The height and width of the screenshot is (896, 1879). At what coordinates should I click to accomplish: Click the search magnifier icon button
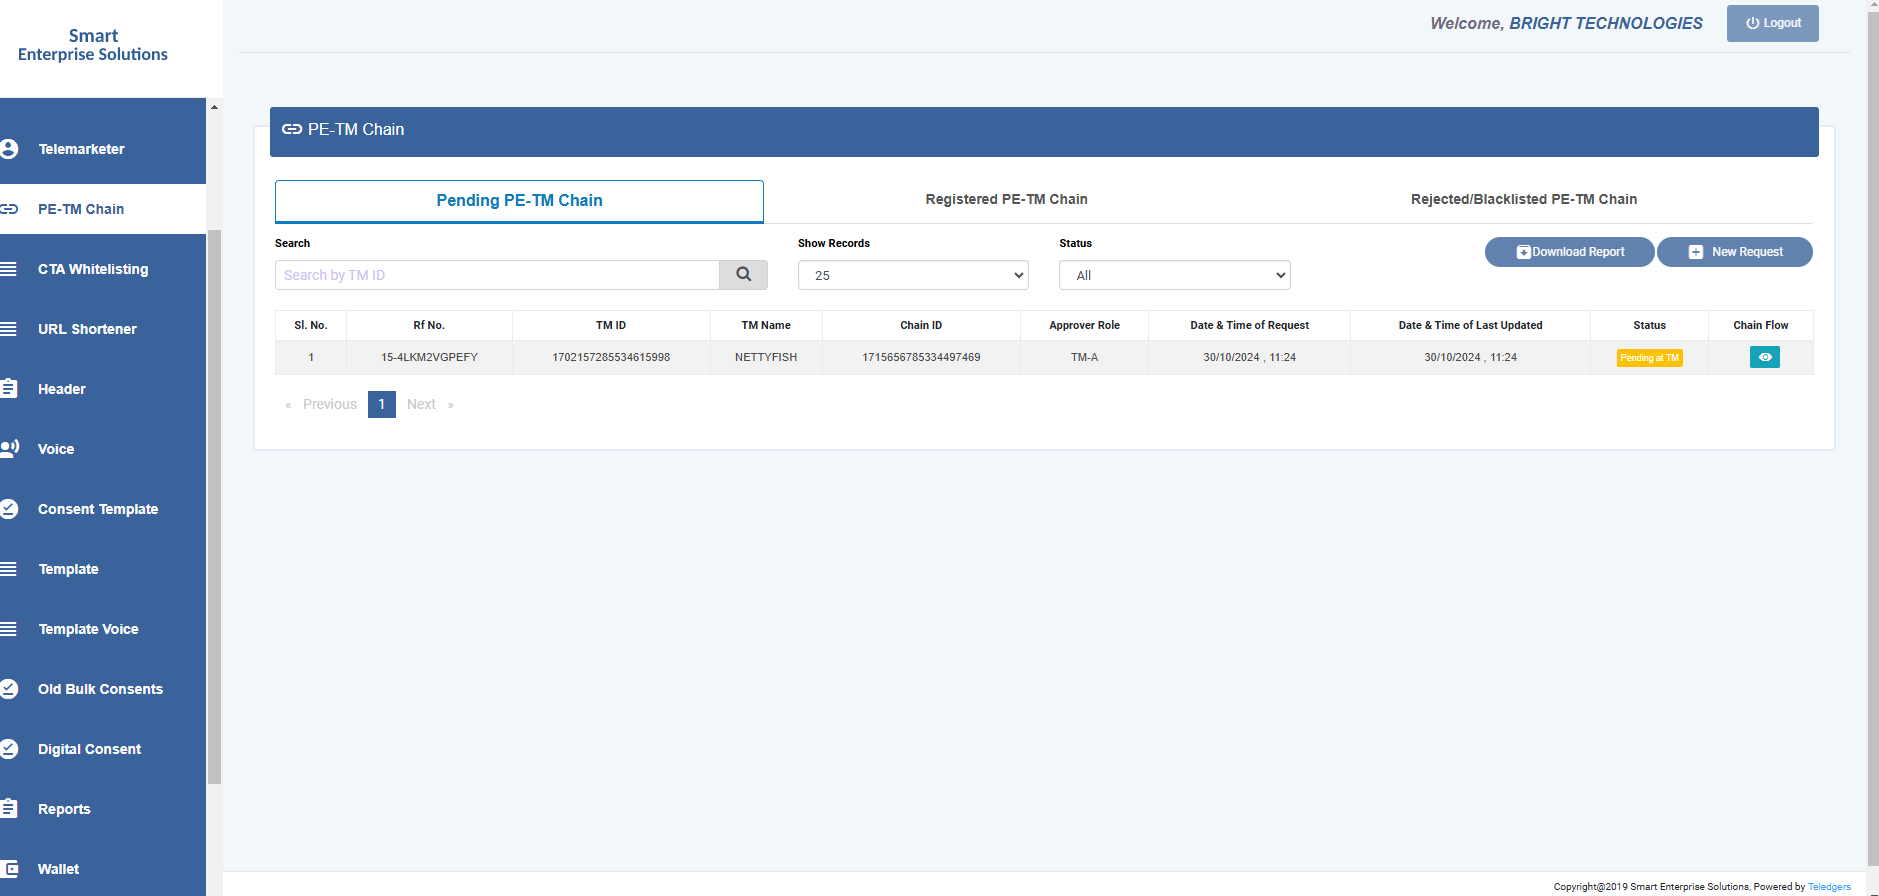click(743, 275)
